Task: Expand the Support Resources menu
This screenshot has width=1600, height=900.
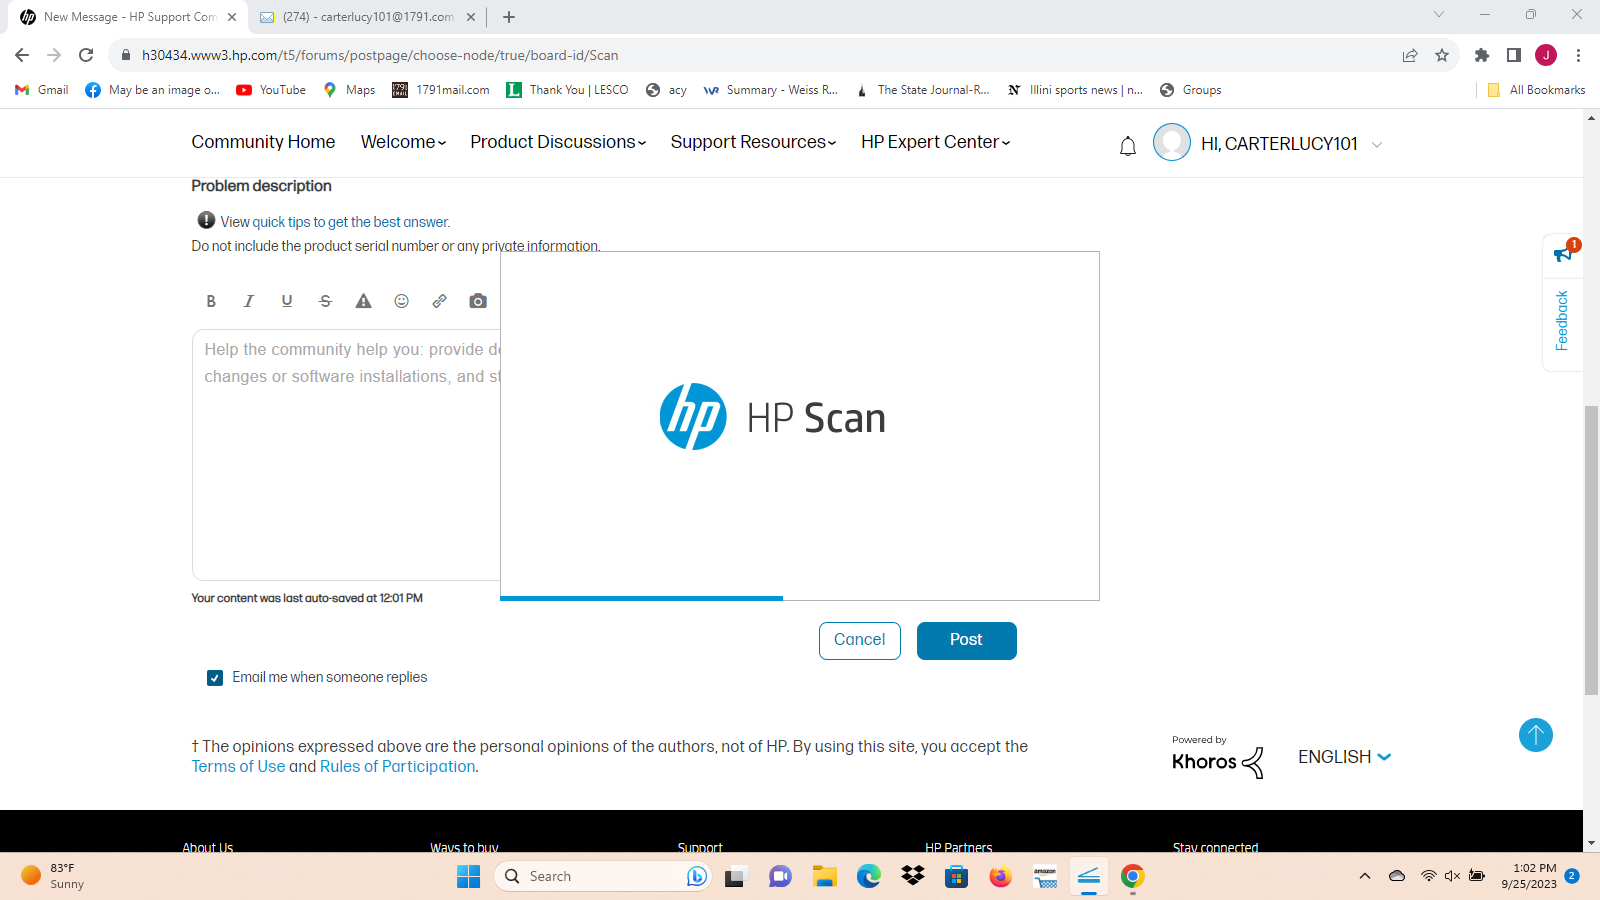Action: pyautogui.click(x=753, y=142)
